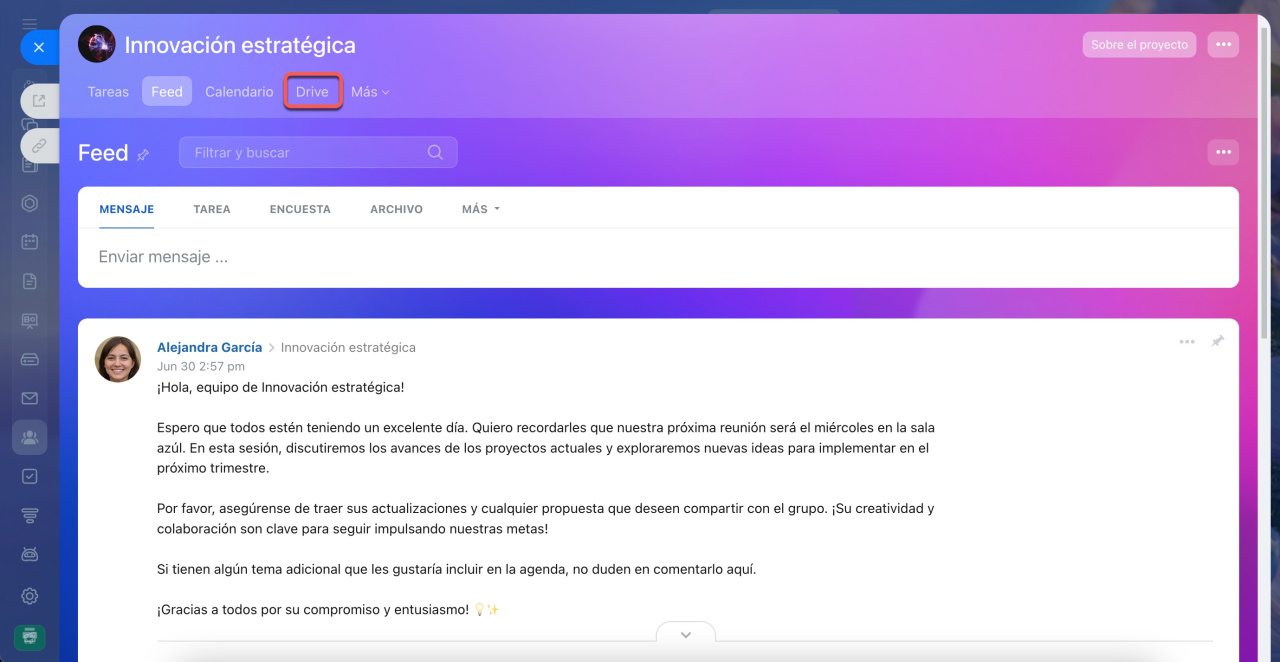The width and height of the screenshot is (1280, 662).
Task: Select the ENCUESTA composer tab
Action: coord(300,209)
